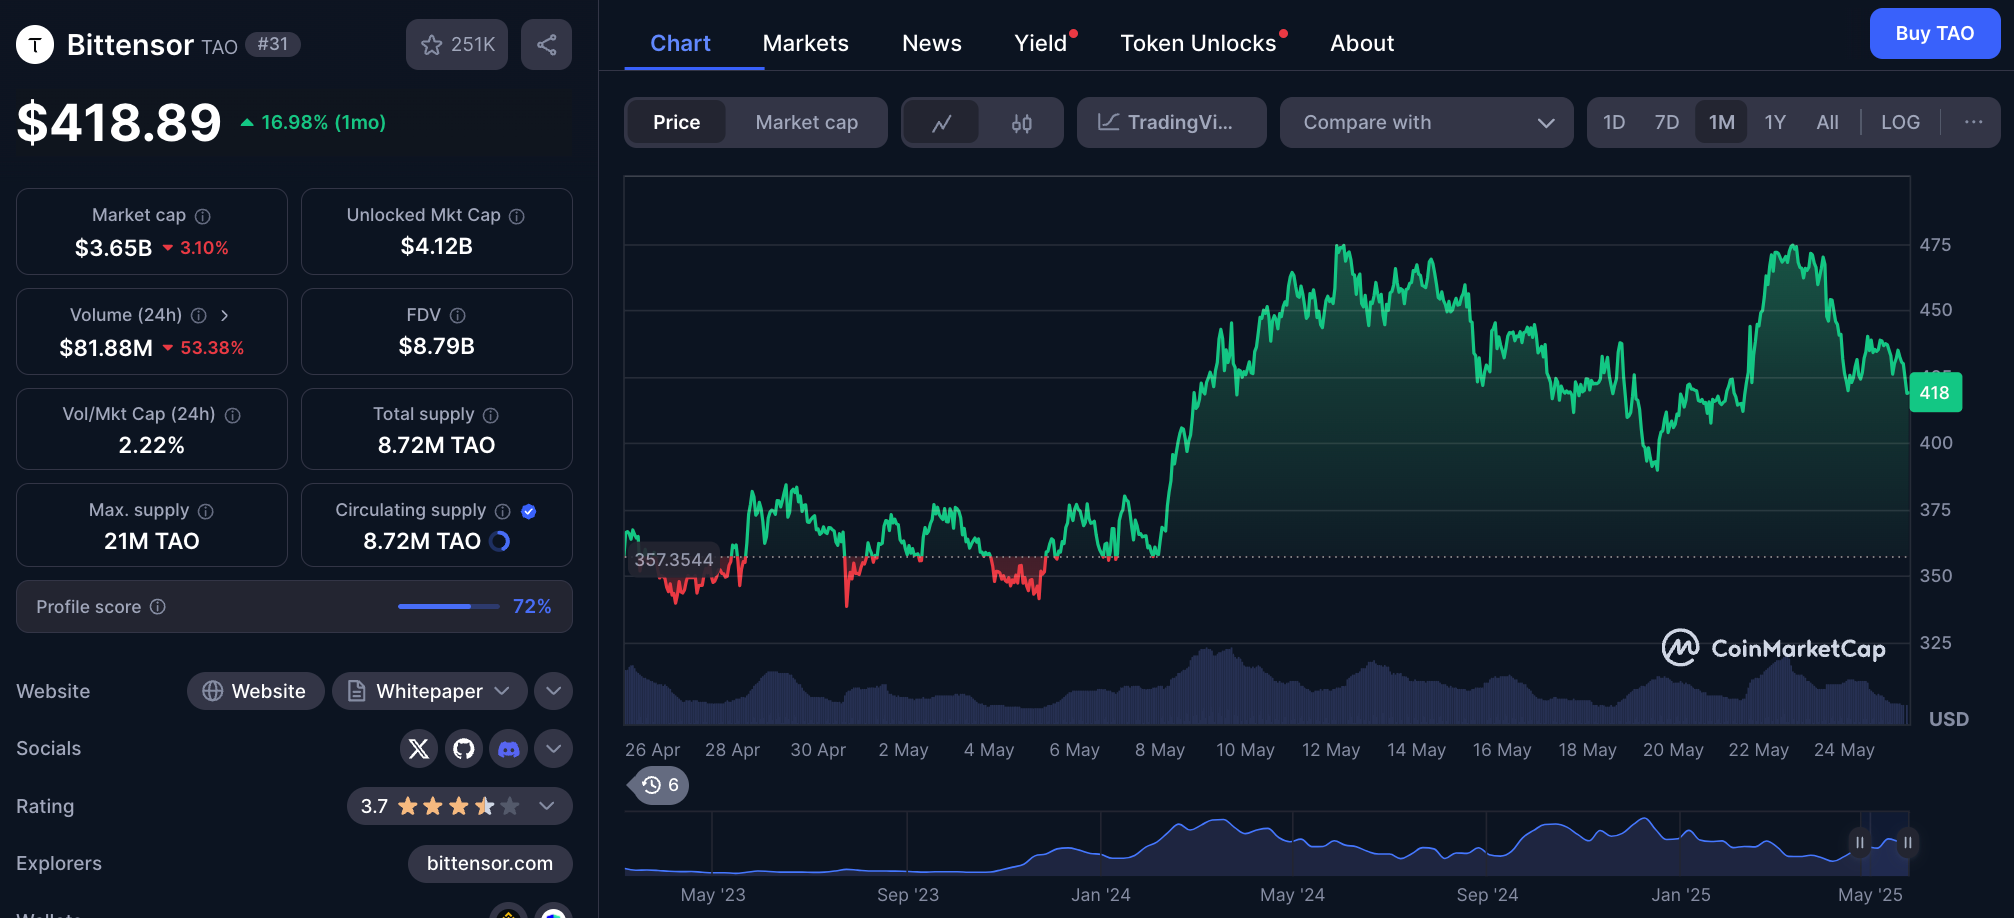Open Vol/Mkt Cap (24h) info icon
Viewport: 2014px width, 918px height.
[233, 415]
